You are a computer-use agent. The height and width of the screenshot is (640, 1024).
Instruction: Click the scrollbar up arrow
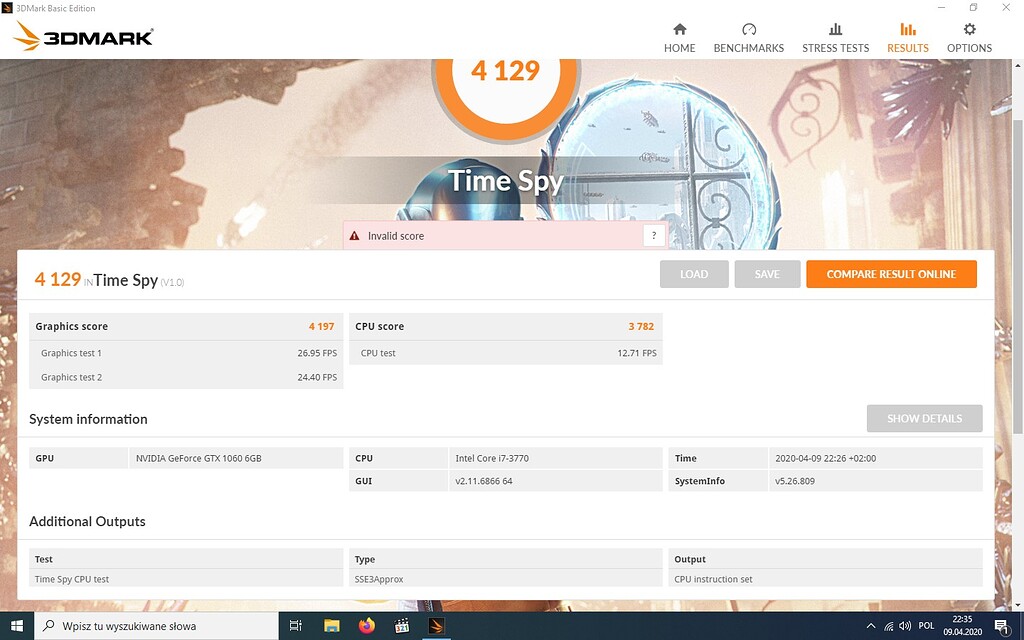coord(1017,65)
